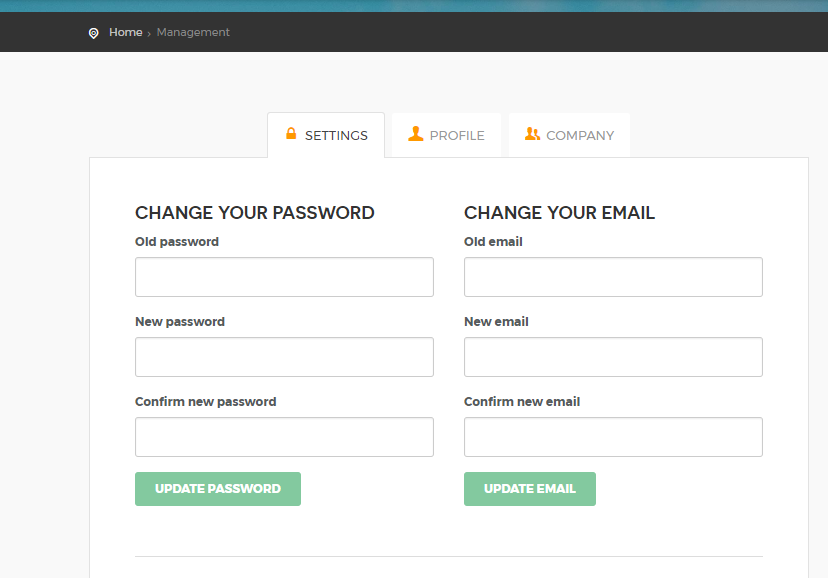Submit with the Update Password button

pyautogui.click(x=218, y=489)
